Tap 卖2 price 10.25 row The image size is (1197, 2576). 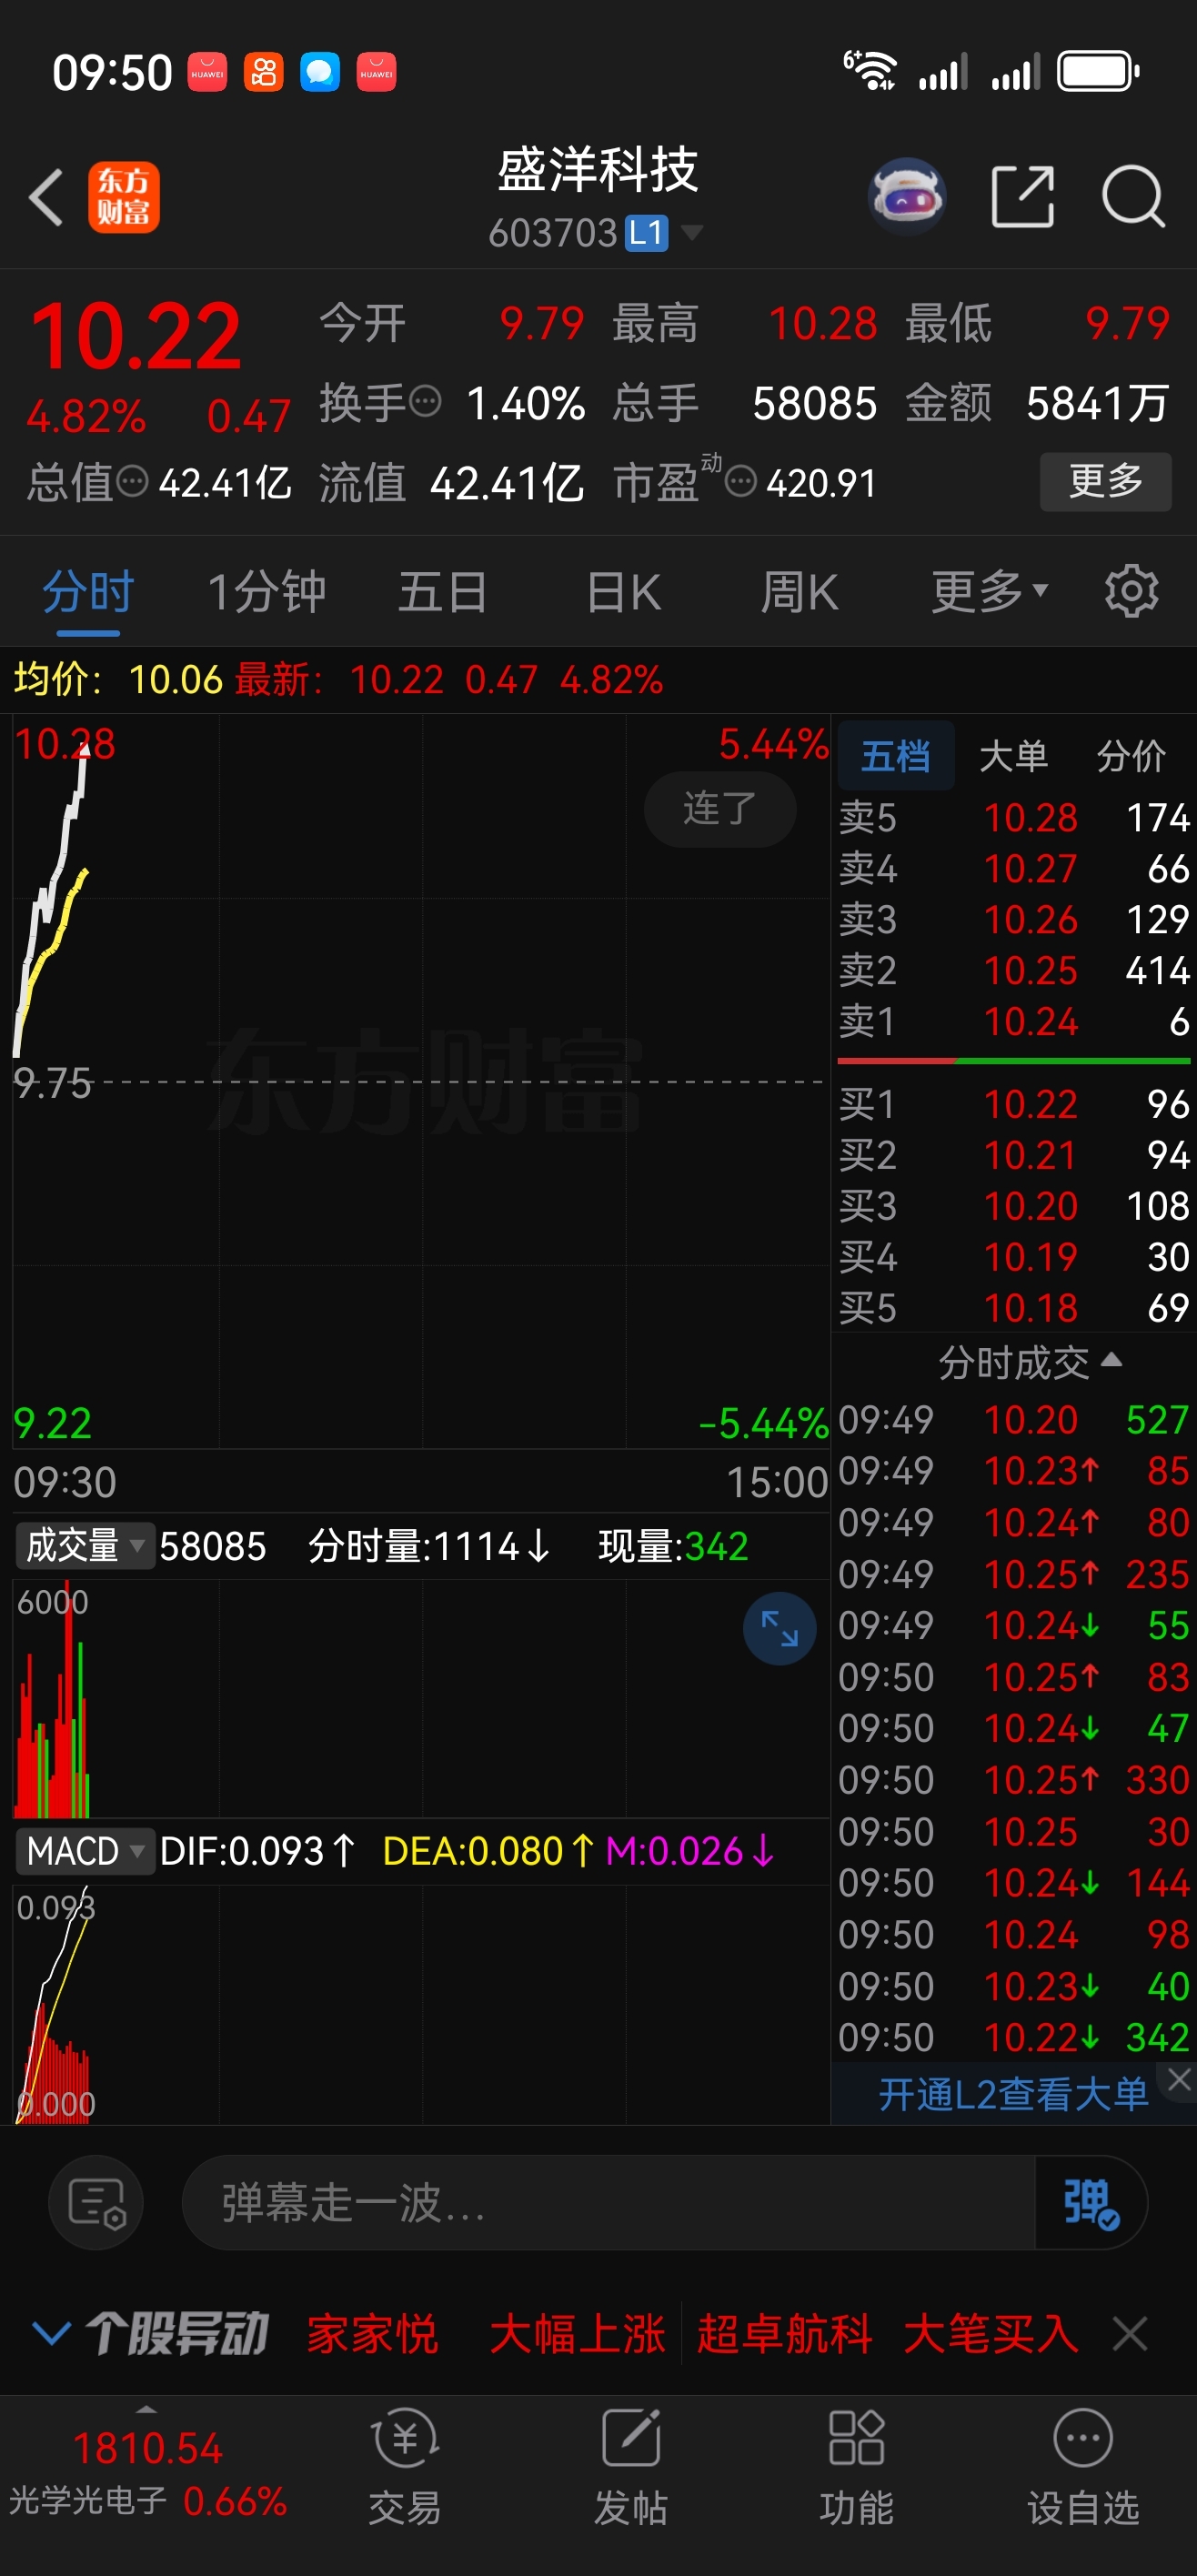[1014, 970]
